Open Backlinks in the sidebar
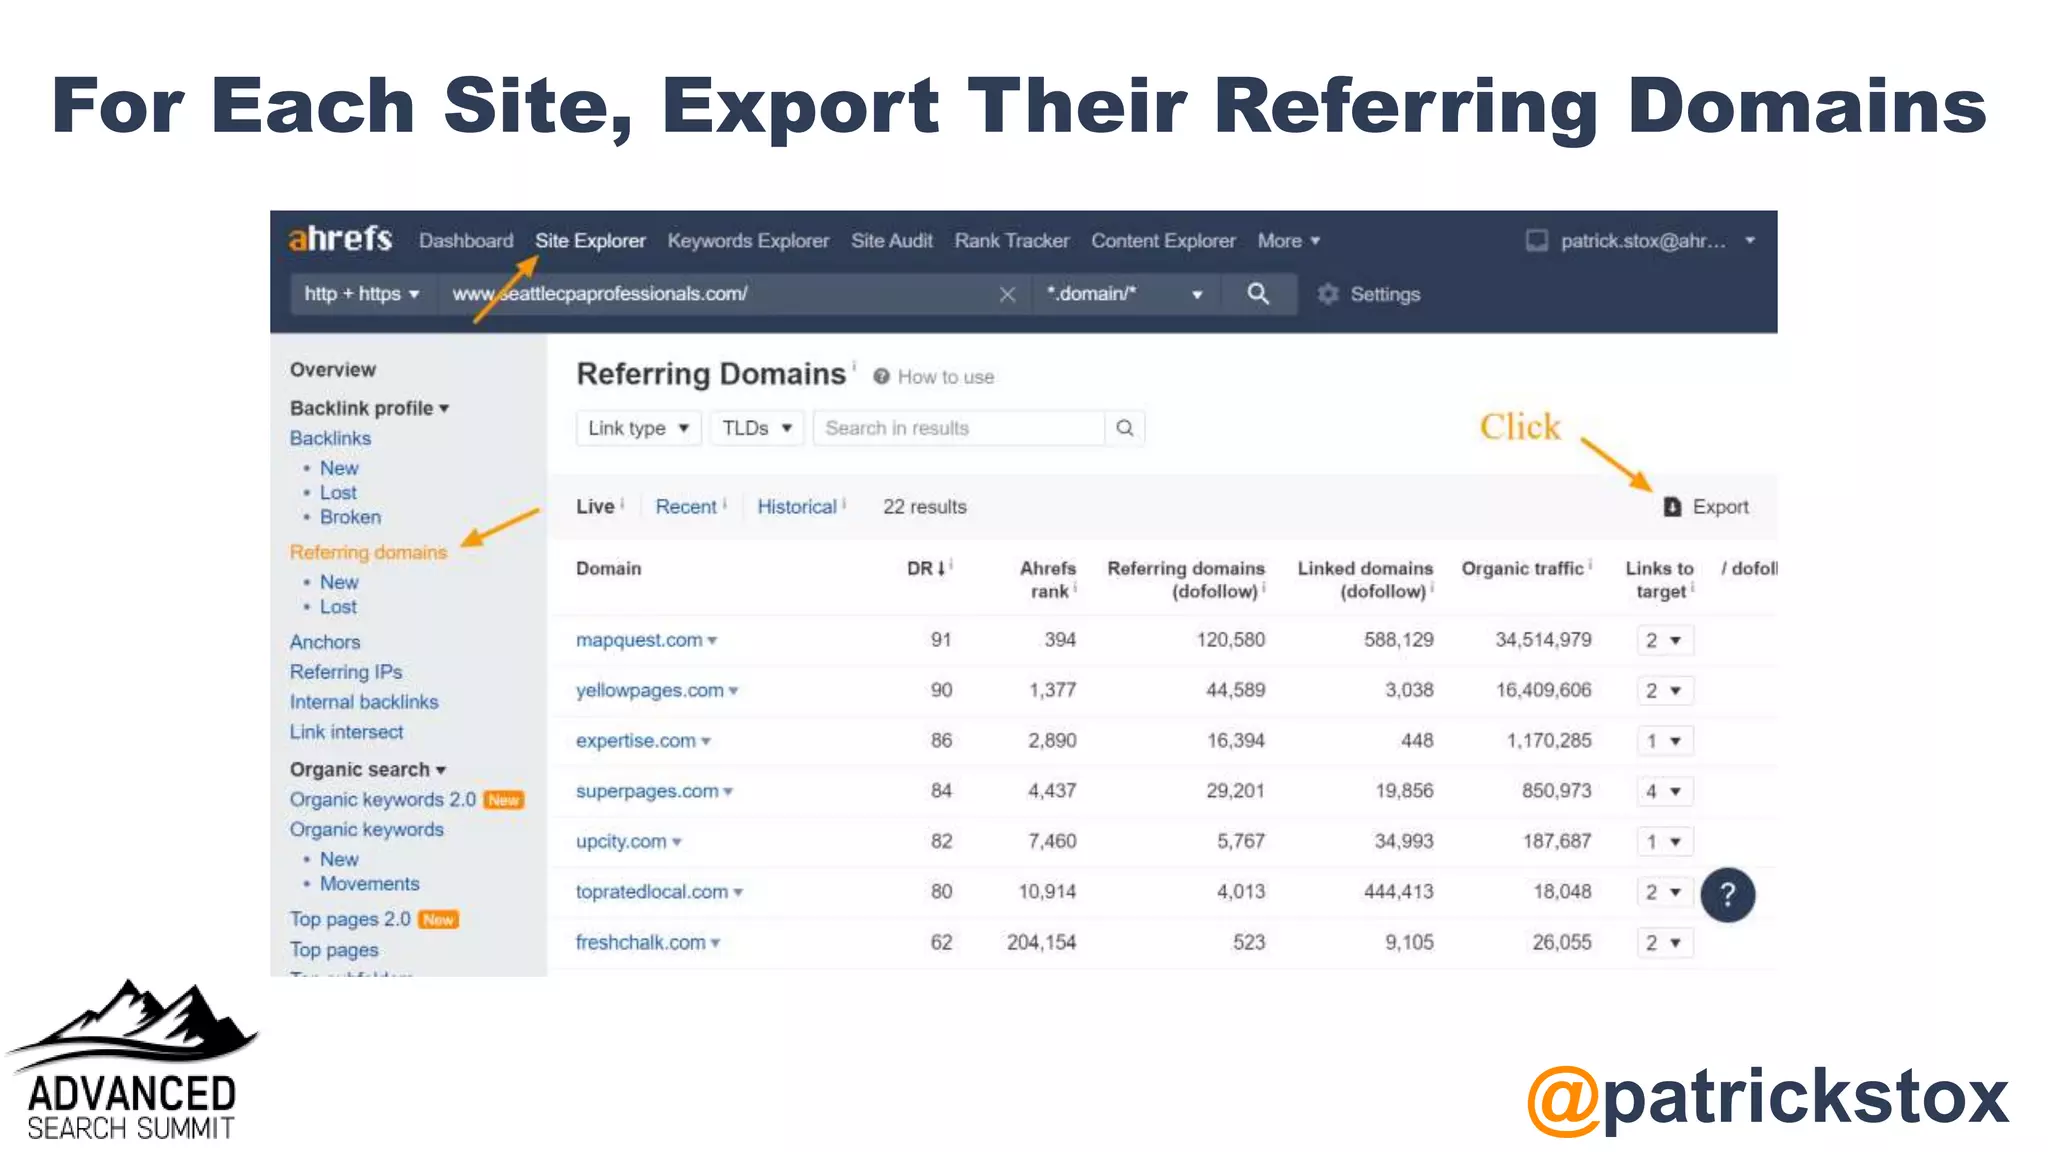2048x1152 pixels. [x=330, y=438]
